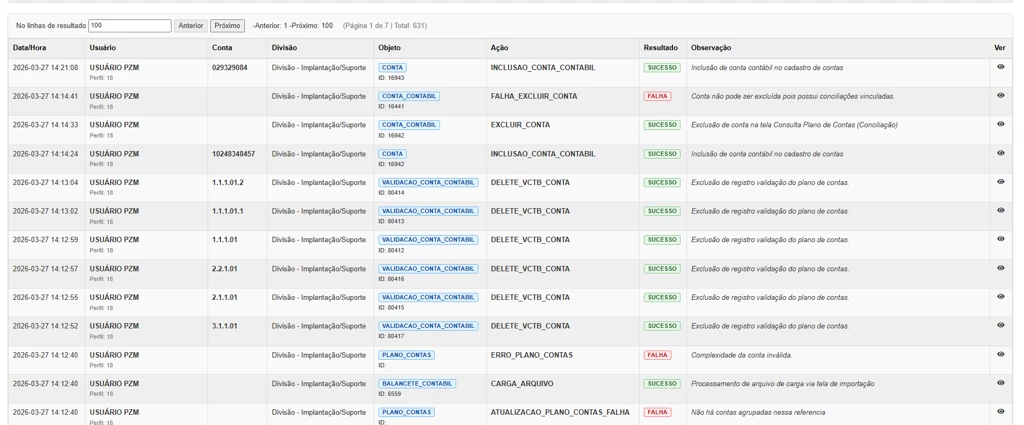The width and height of the screenshot is (1024, 425).
Task: Show details for account 10248348457 via eye icon
Action: pos(1000,154)
